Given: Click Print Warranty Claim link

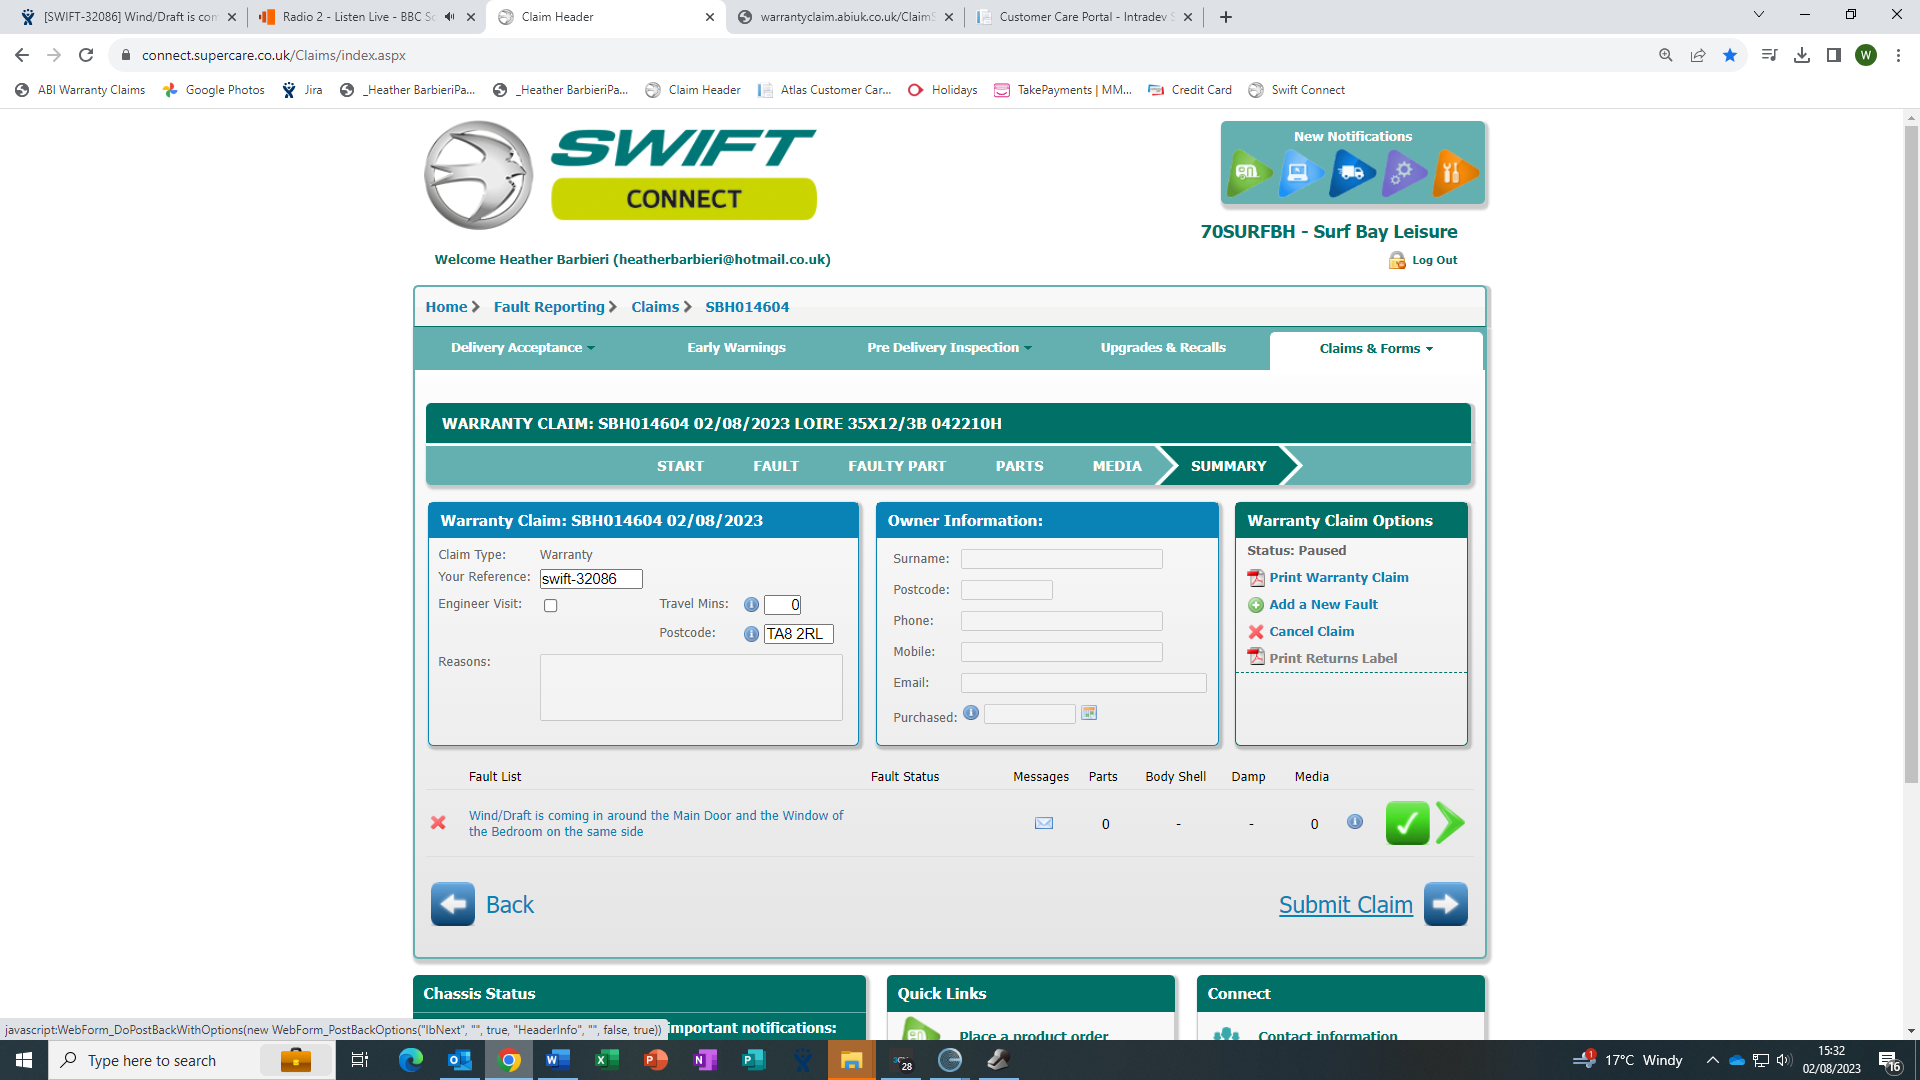Looking at the screenshot, I should pos(1338,578).
